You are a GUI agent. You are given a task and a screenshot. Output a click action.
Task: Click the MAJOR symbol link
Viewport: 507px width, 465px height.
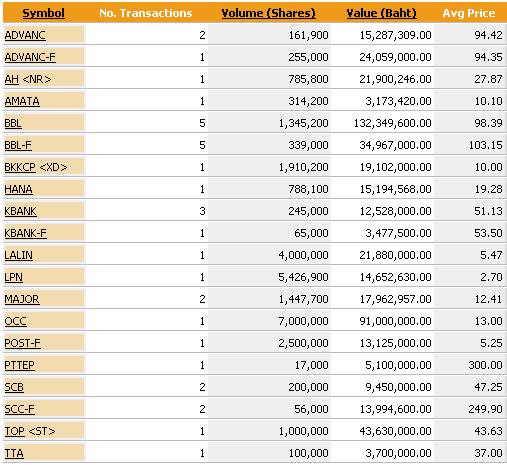(x=22, y=299)
